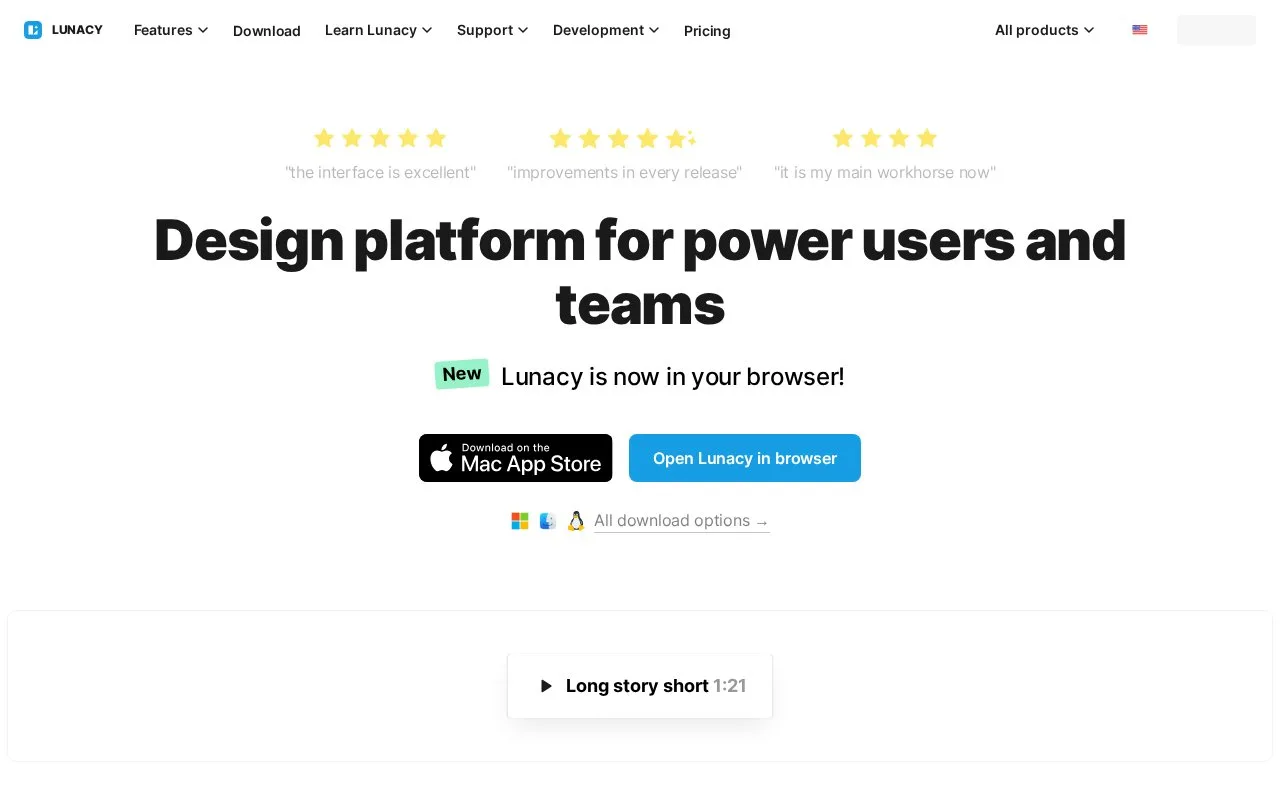Expand the Development dropdown menu
1280x800 pixels.
[606, 30]
